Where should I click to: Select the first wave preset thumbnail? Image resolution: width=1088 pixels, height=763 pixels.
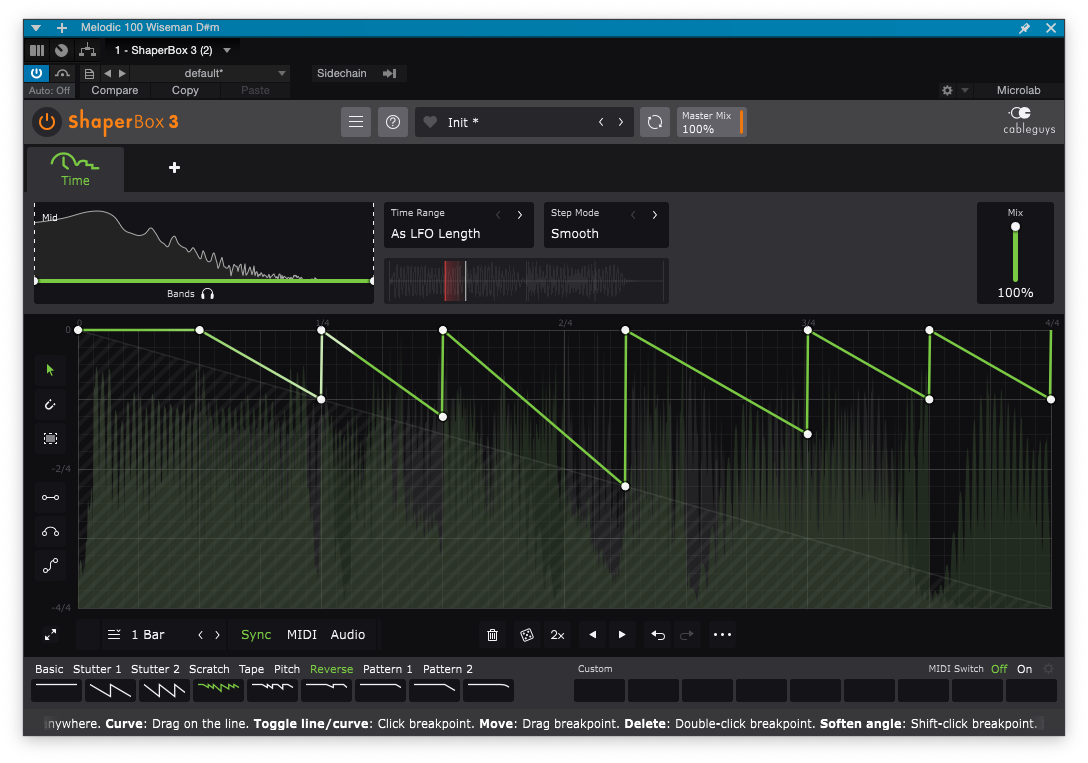[x=56, y=690]
